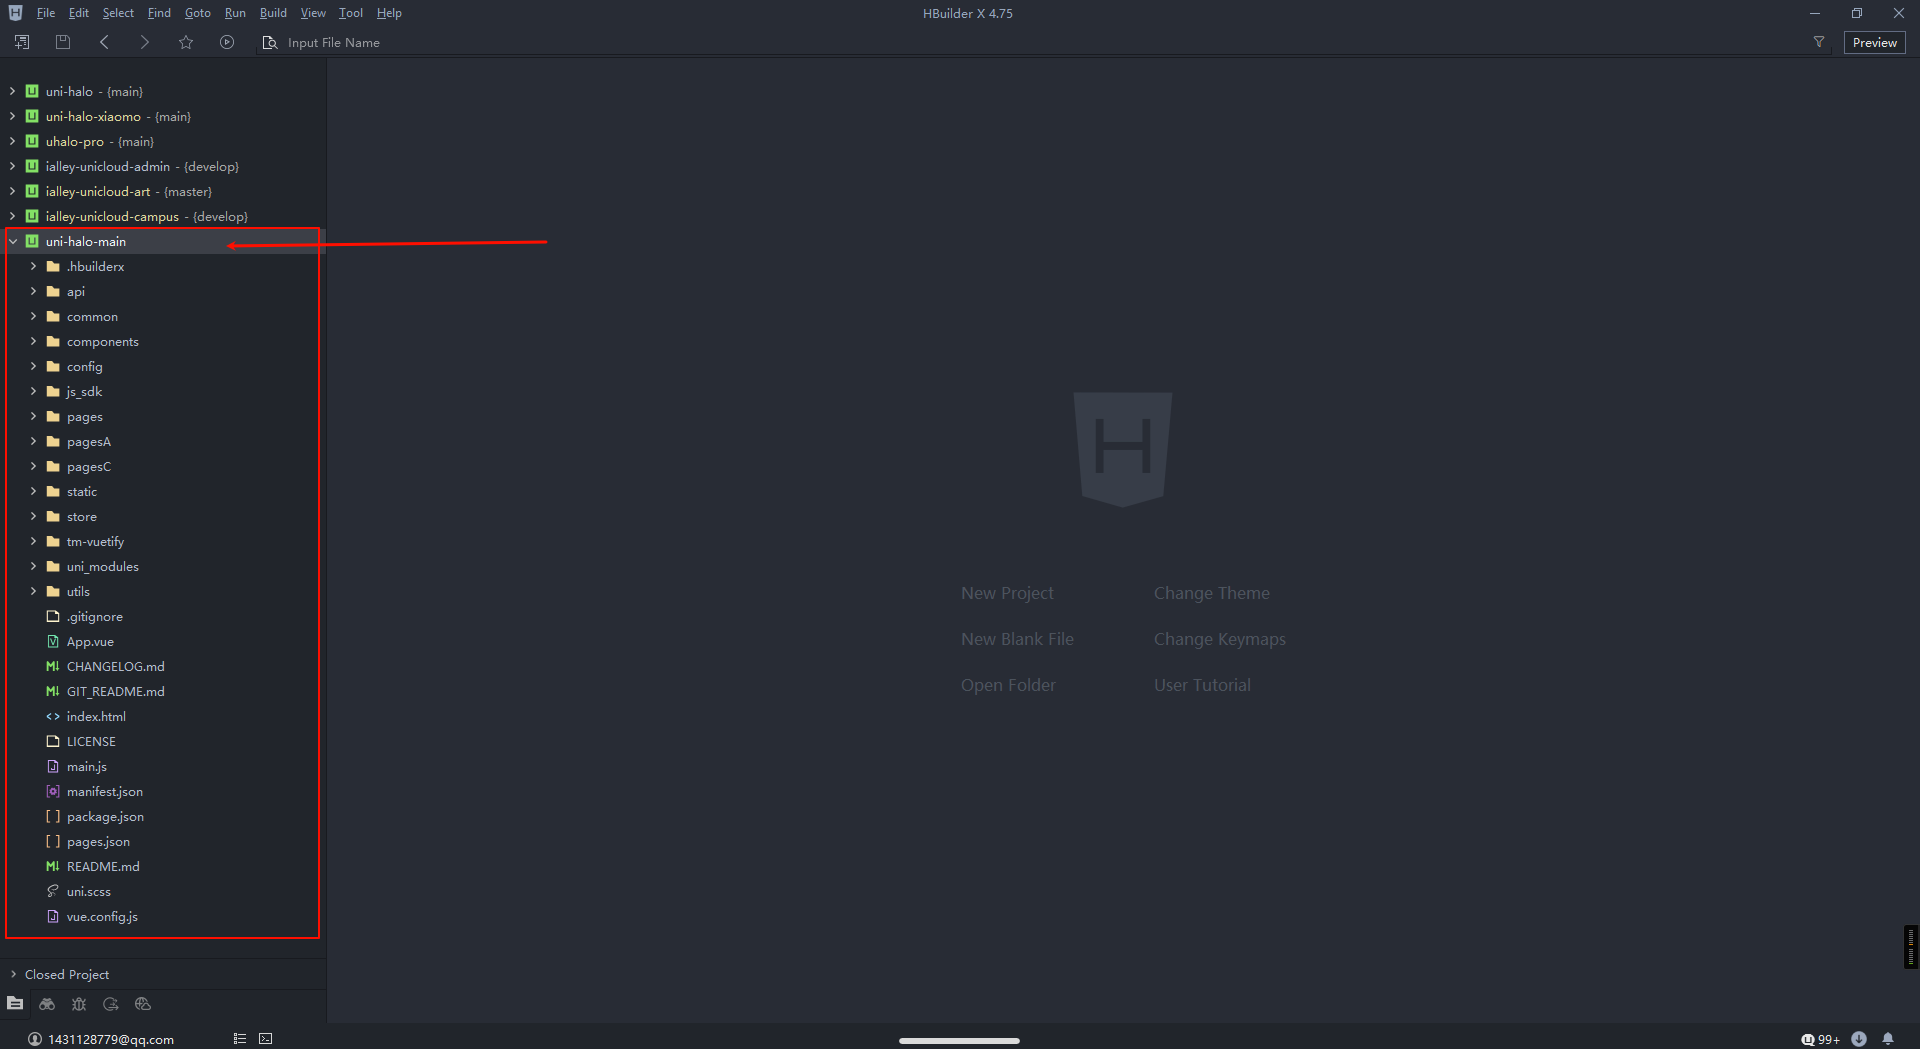Open the Edit menu
This screenshot has height=1049, width=1920.
click(79, 13)
